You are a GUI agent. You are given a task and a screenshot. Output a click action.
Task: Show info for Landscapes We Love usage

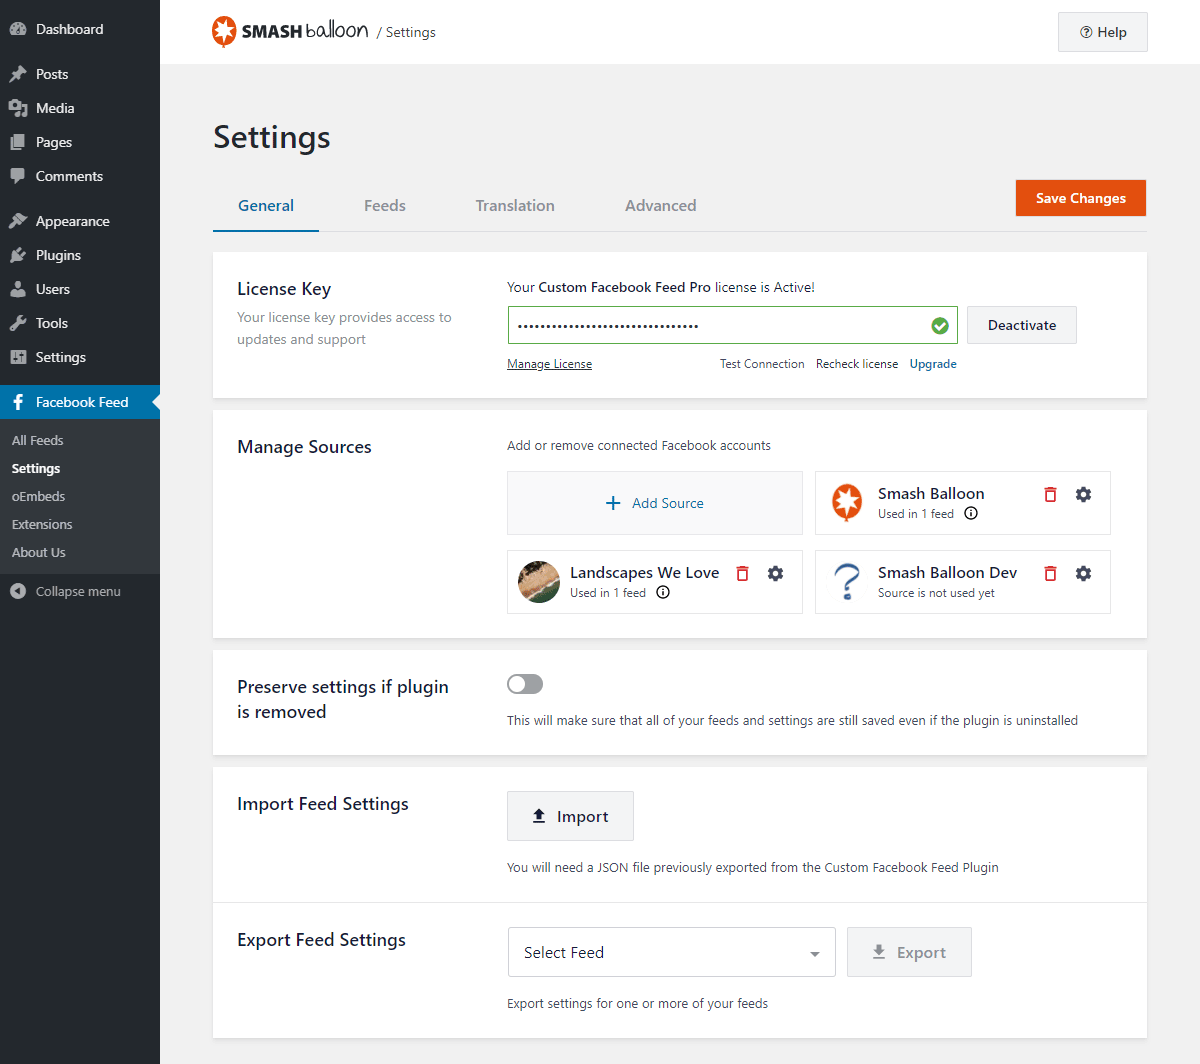[663, 593]
